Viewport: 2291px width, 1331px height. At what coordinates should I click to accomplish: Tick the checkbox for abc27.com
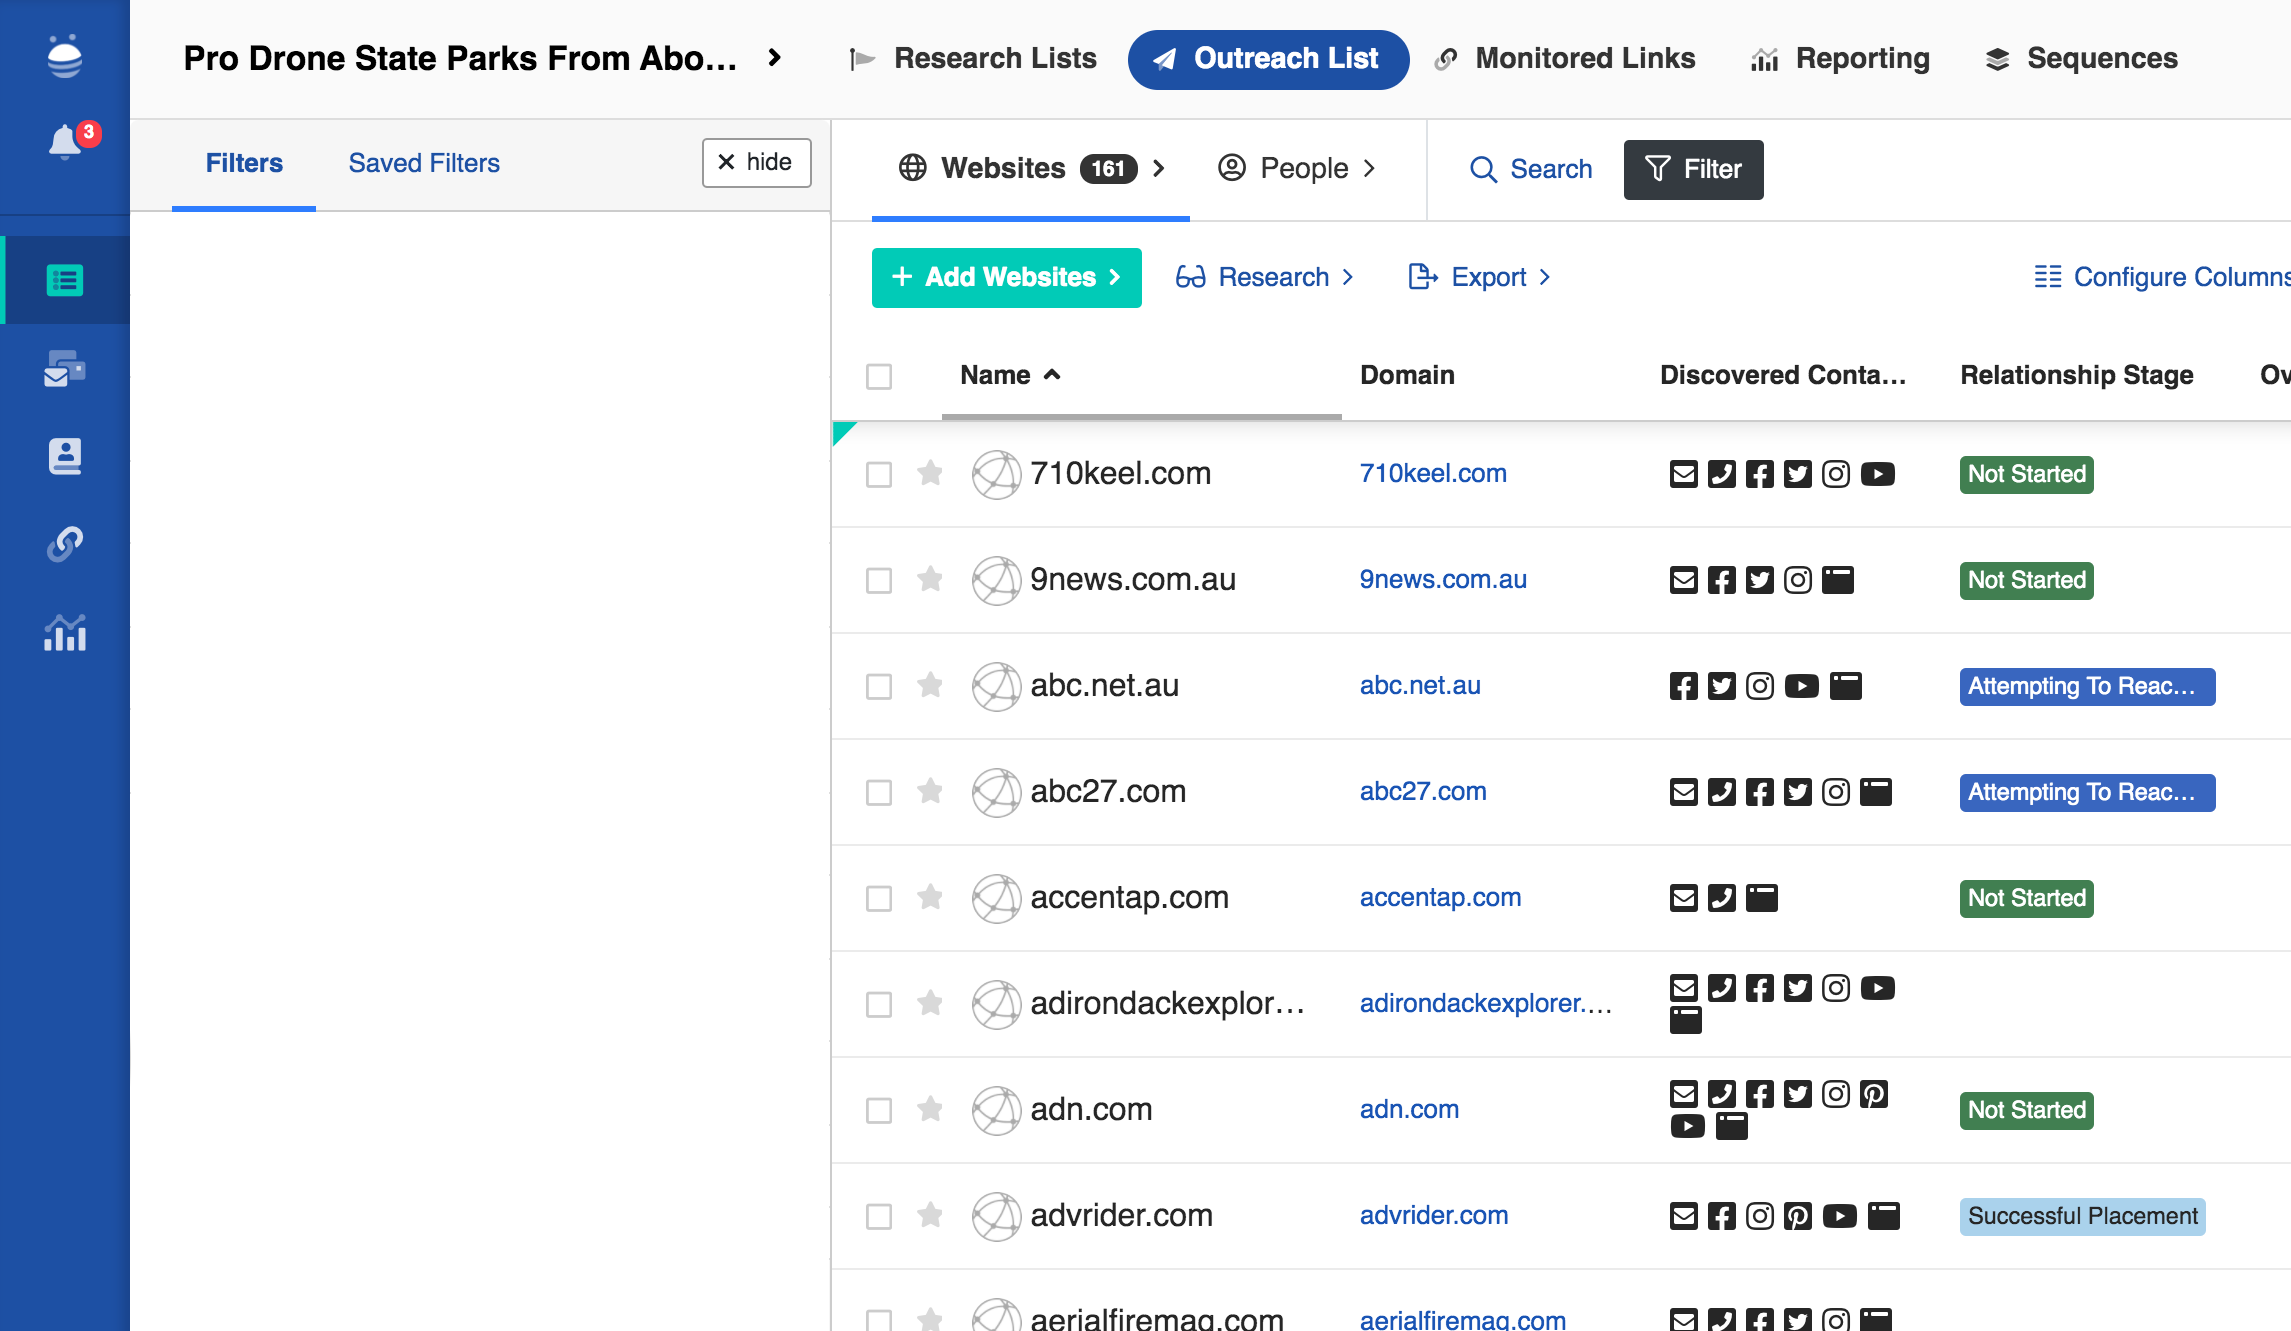click(879, 792)
